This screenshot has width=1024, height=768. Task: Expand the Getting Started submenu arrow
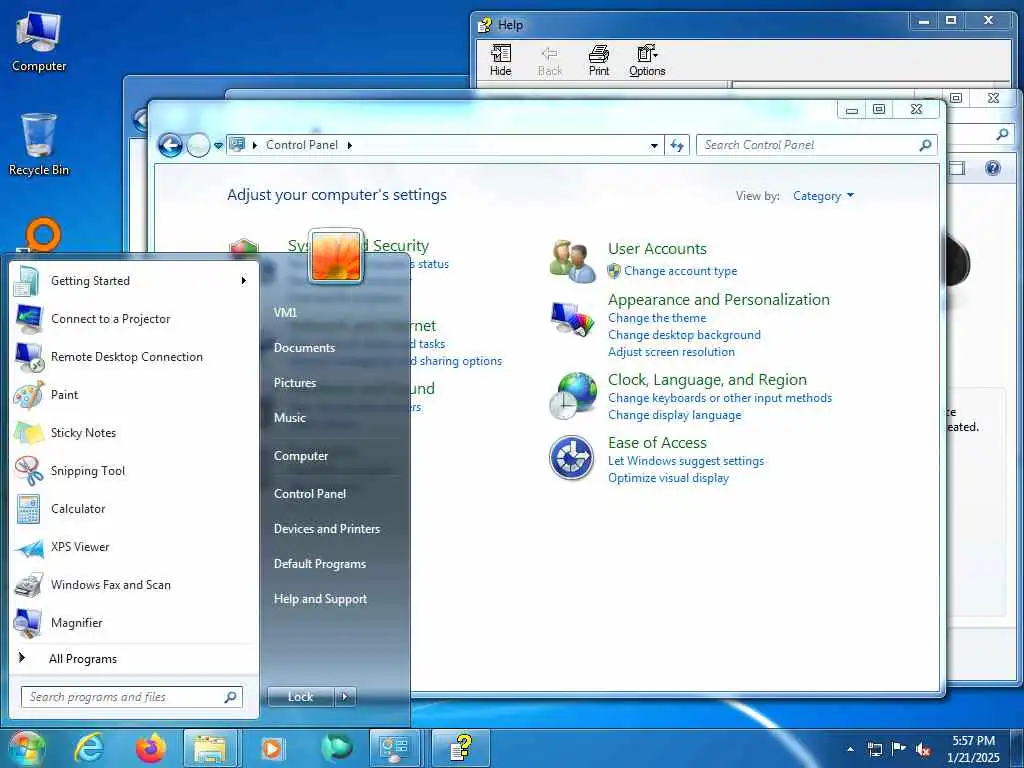click(x=244, y=281)
